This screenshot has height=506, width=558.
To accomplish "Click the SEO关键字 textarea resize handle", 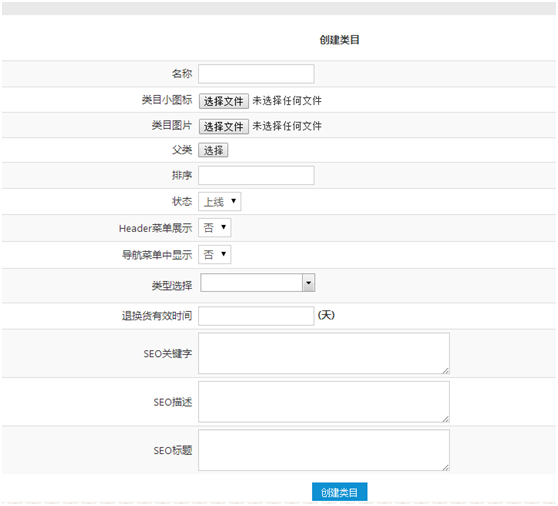I will pyautogui.click(x=446, y=370).
